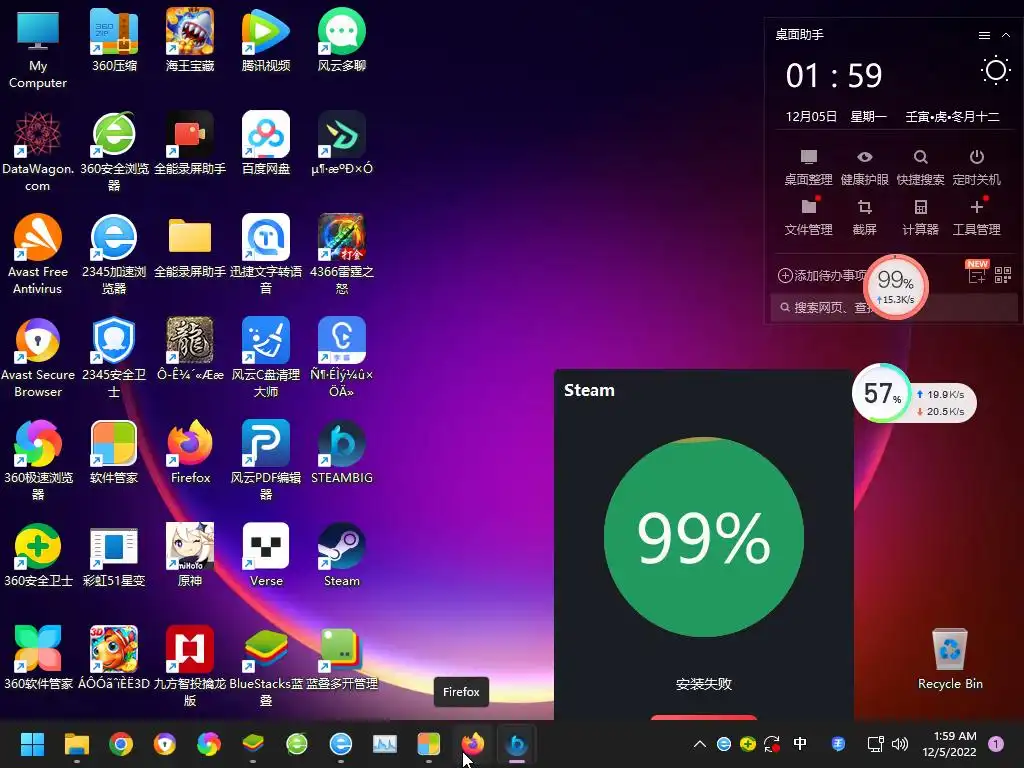Open the 海王宝藏 game shortcut
The image size is (1024, 768).
click(x=190, y=40)
